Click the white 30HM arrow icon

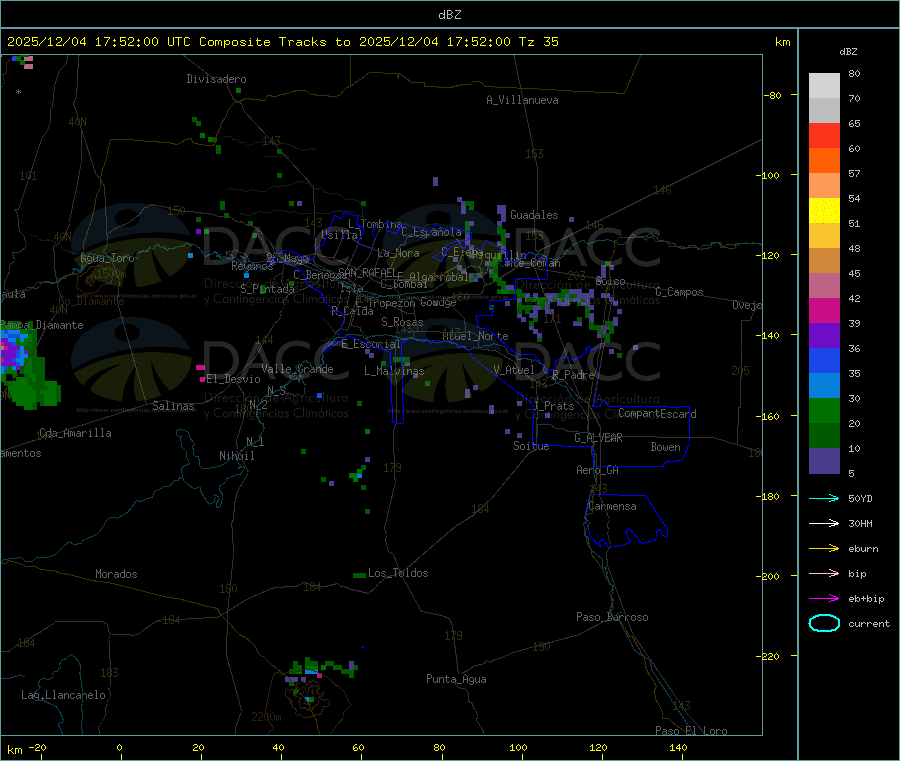pos(824,523)
